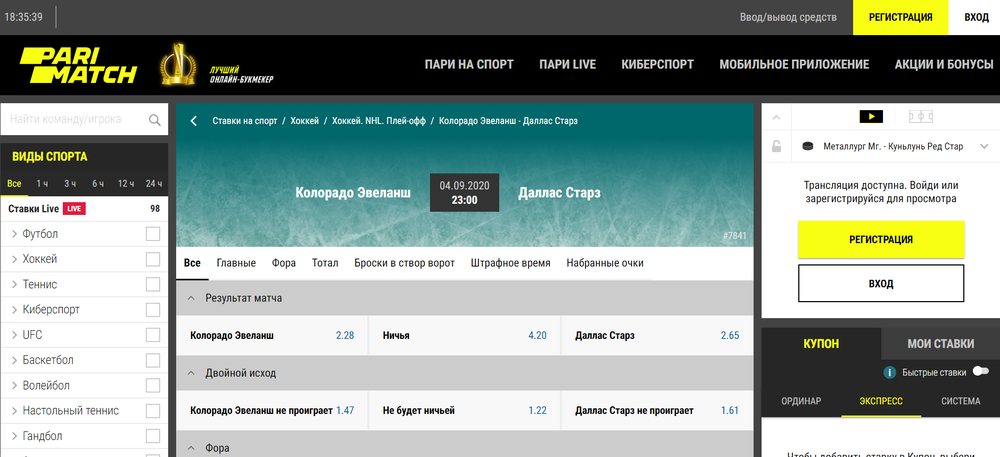This screenshot has width=1000, height=457.
Task: Open the Металлург Мг. match dropdown
Action: (x=984, y=147)
